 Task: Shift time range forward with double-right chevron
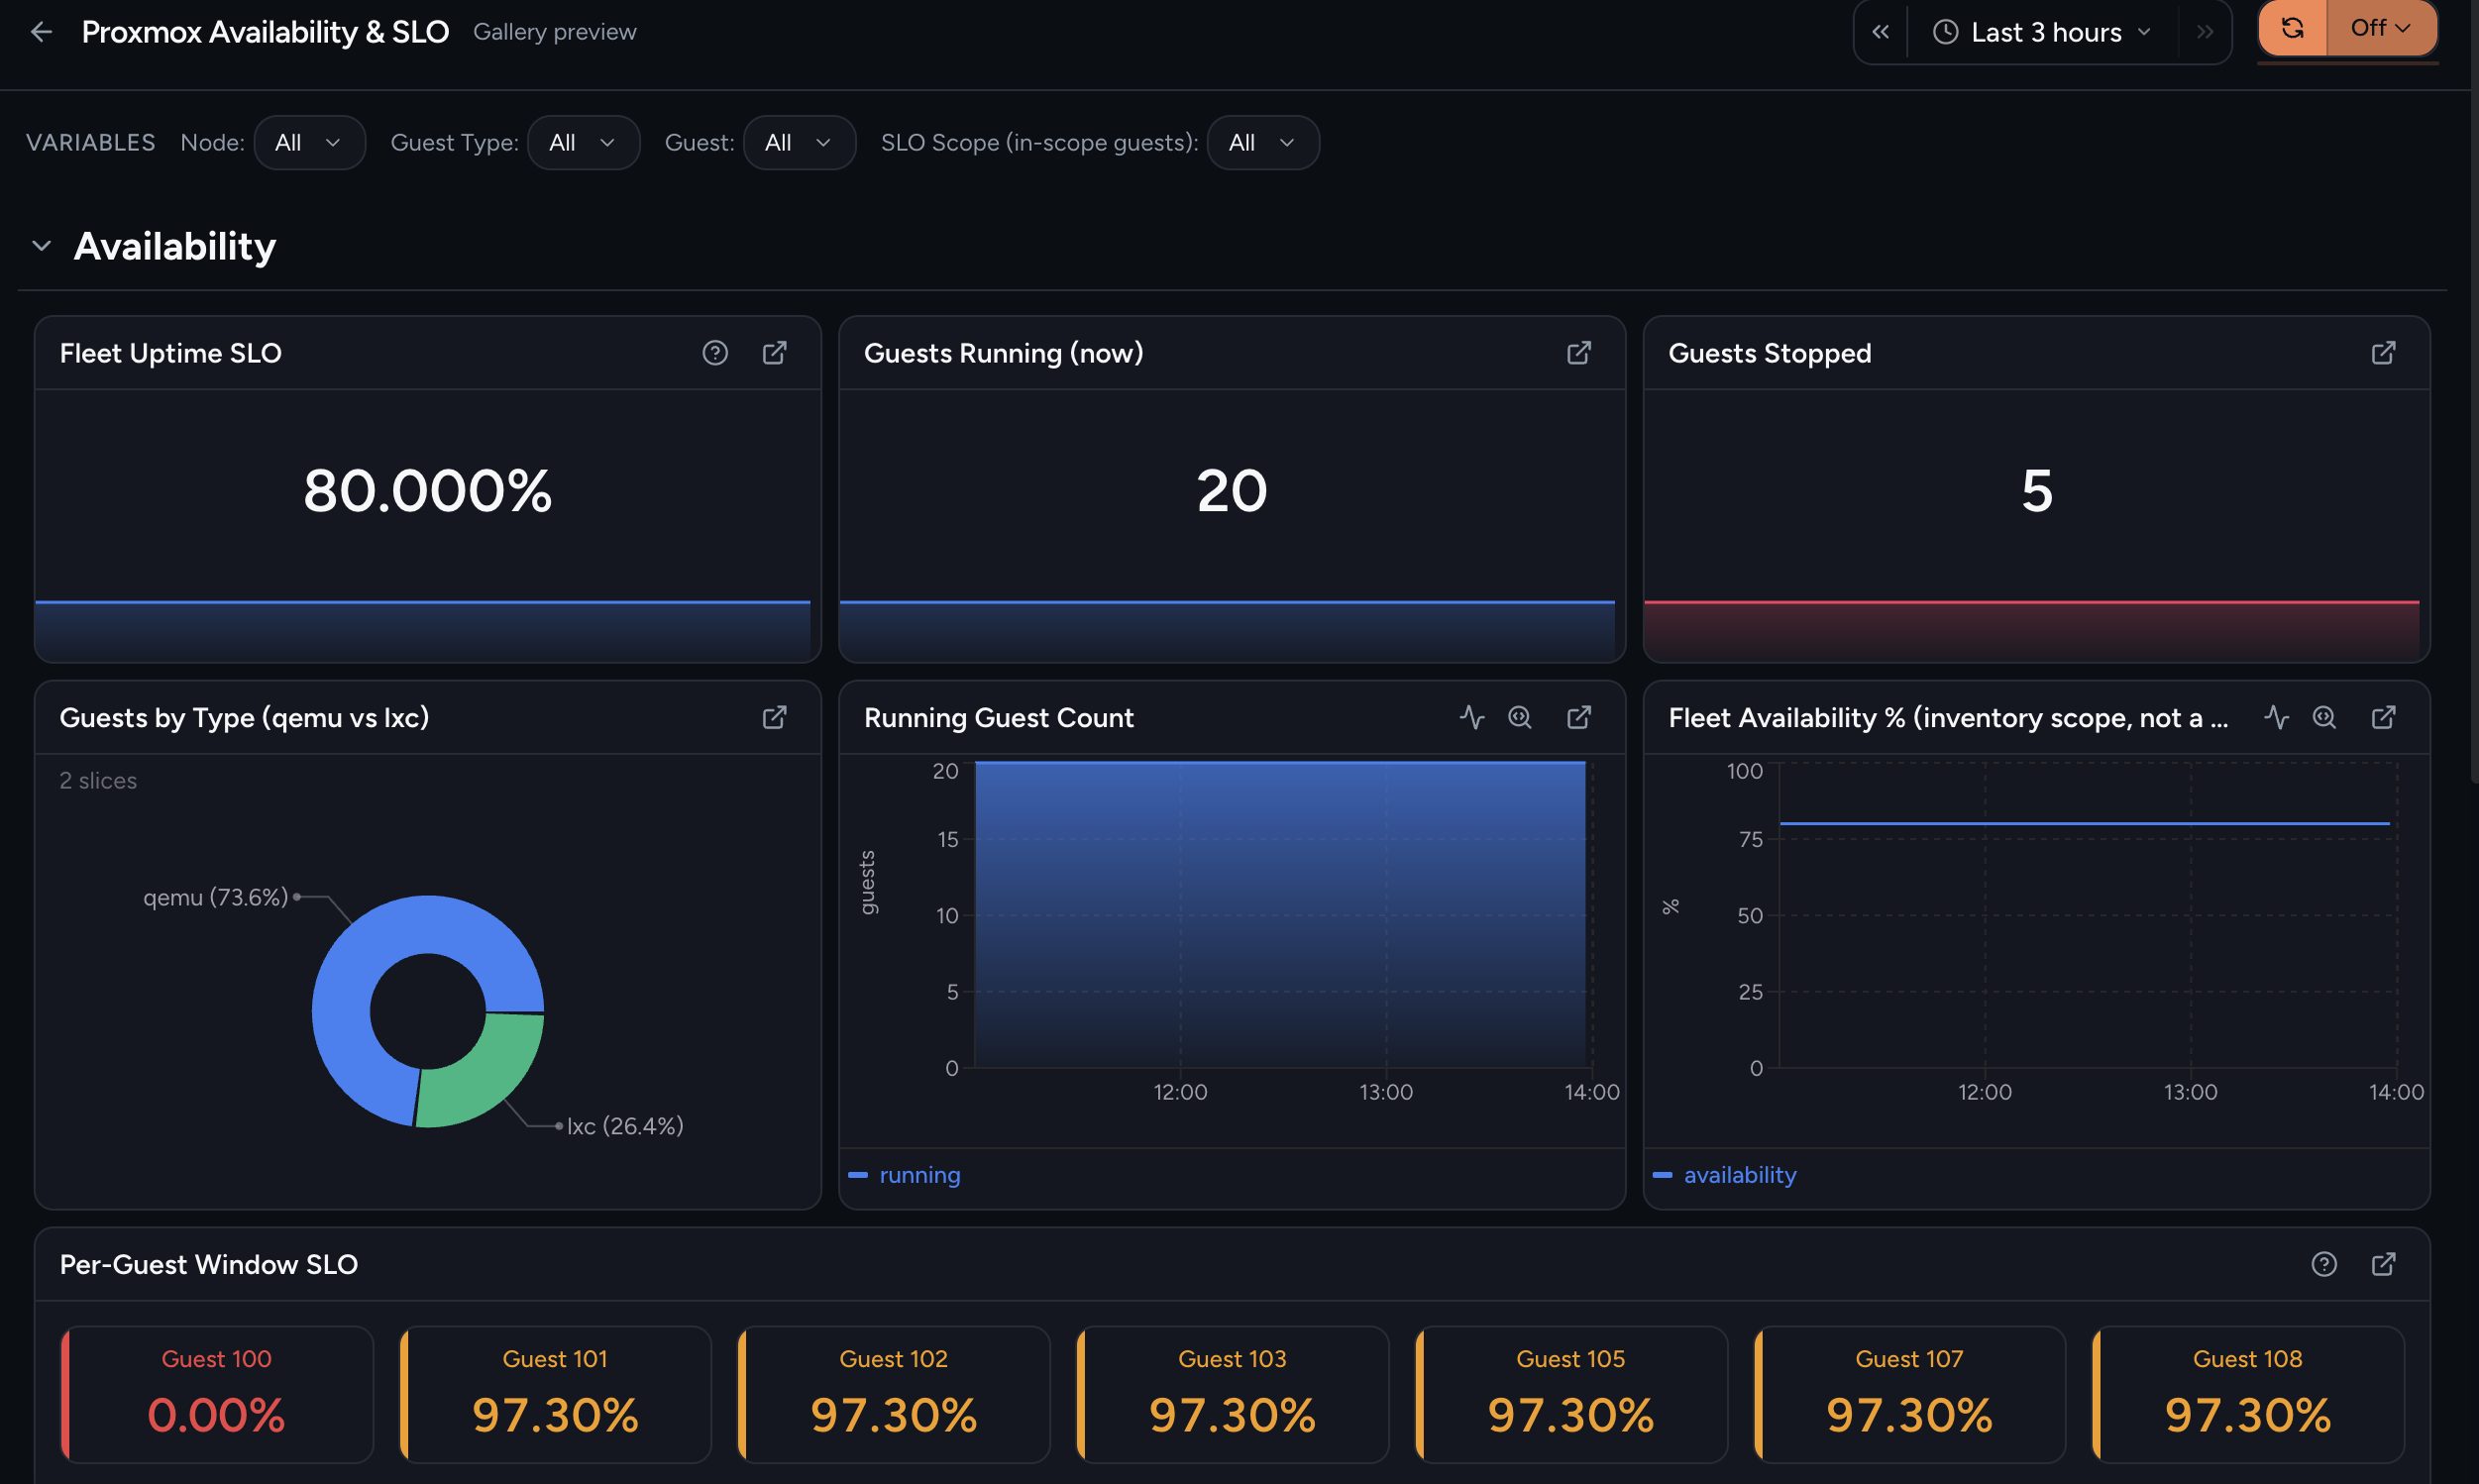pyautogui.click(x=2205, y=32)
